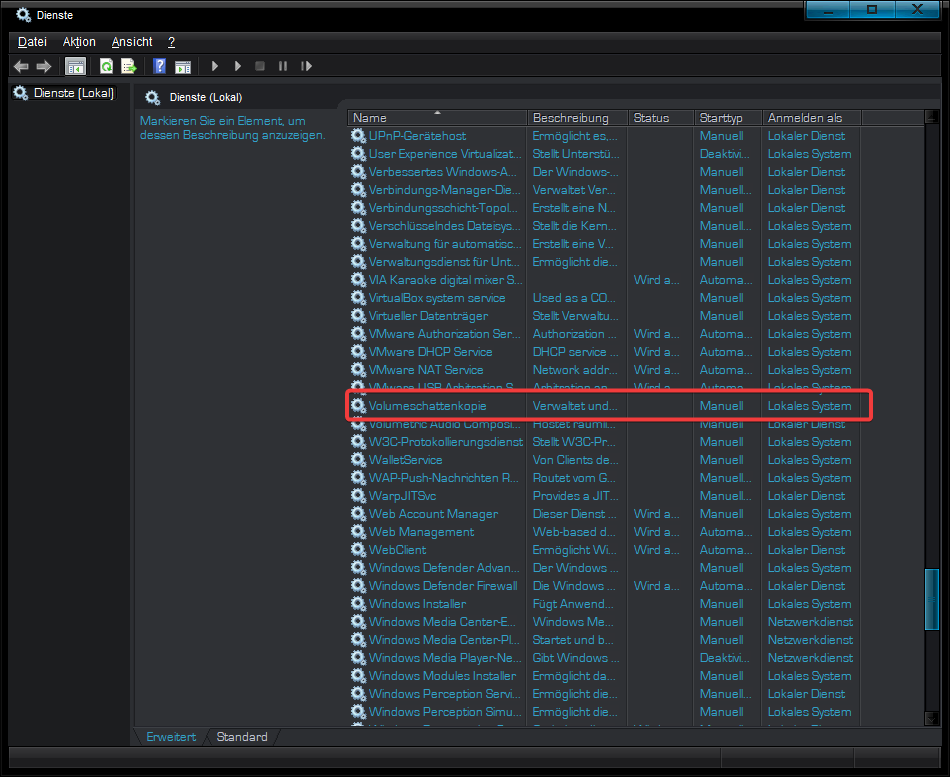This screenshot has height=777, width=950.
Task: Click the scrollbar up arrow
Action: (932, 117)
